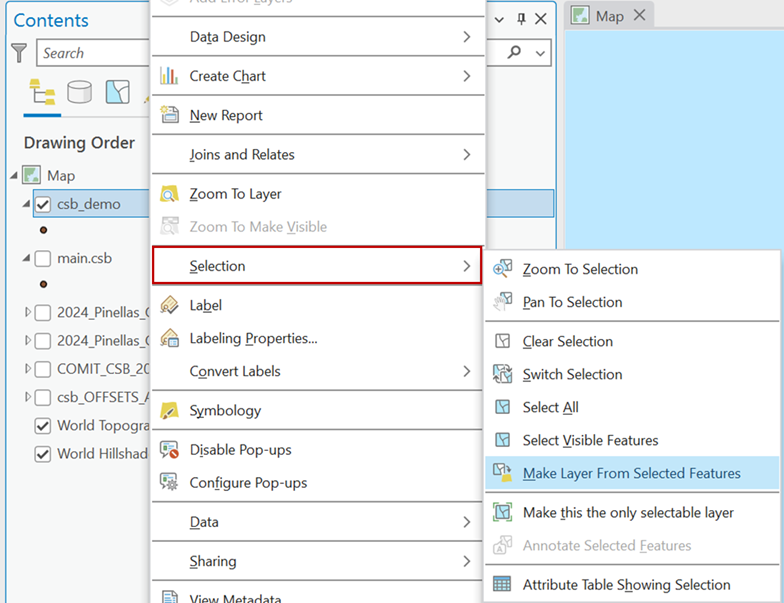Open Attribute Table Showing Selection

(x=626, y=585)
